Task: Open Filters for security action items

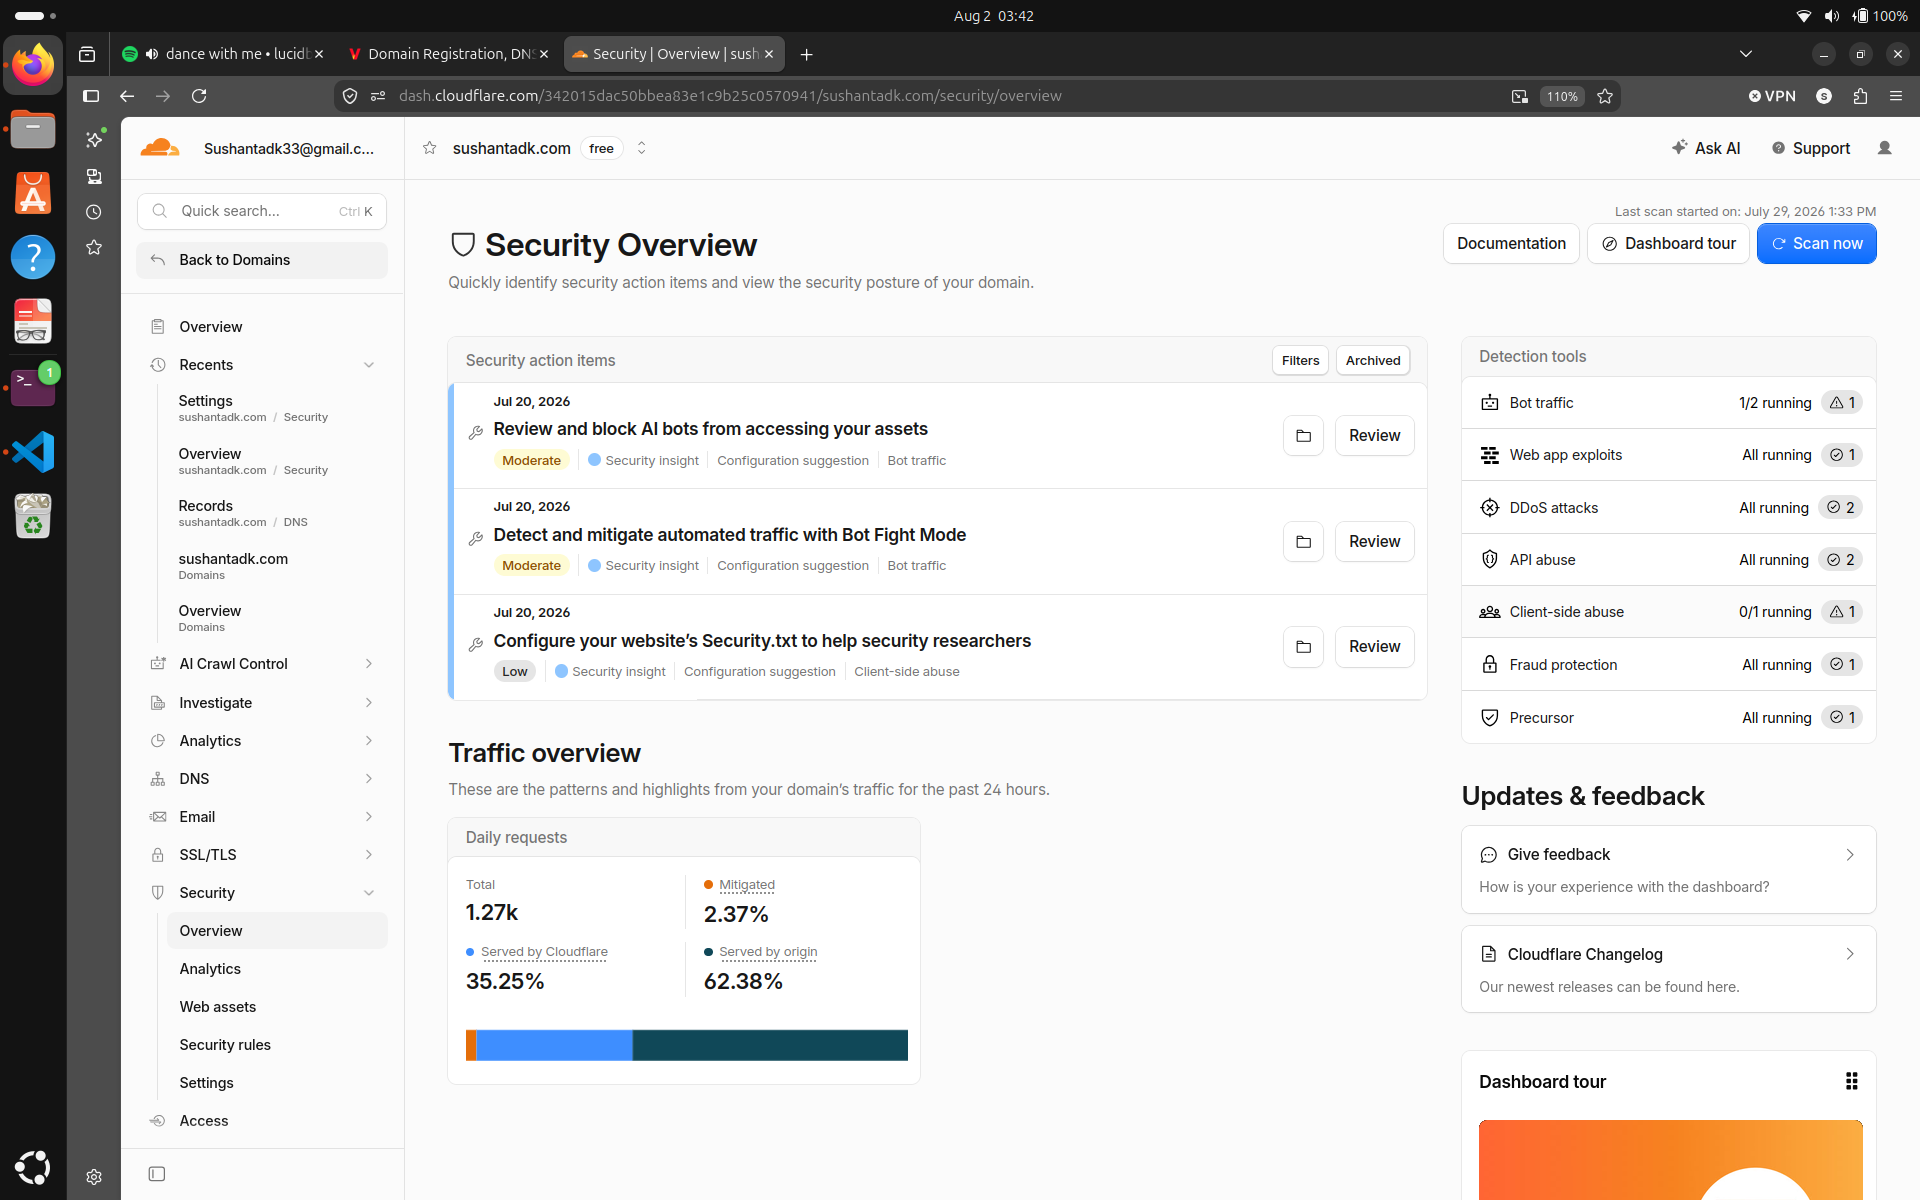Action: pos(1300,361)
